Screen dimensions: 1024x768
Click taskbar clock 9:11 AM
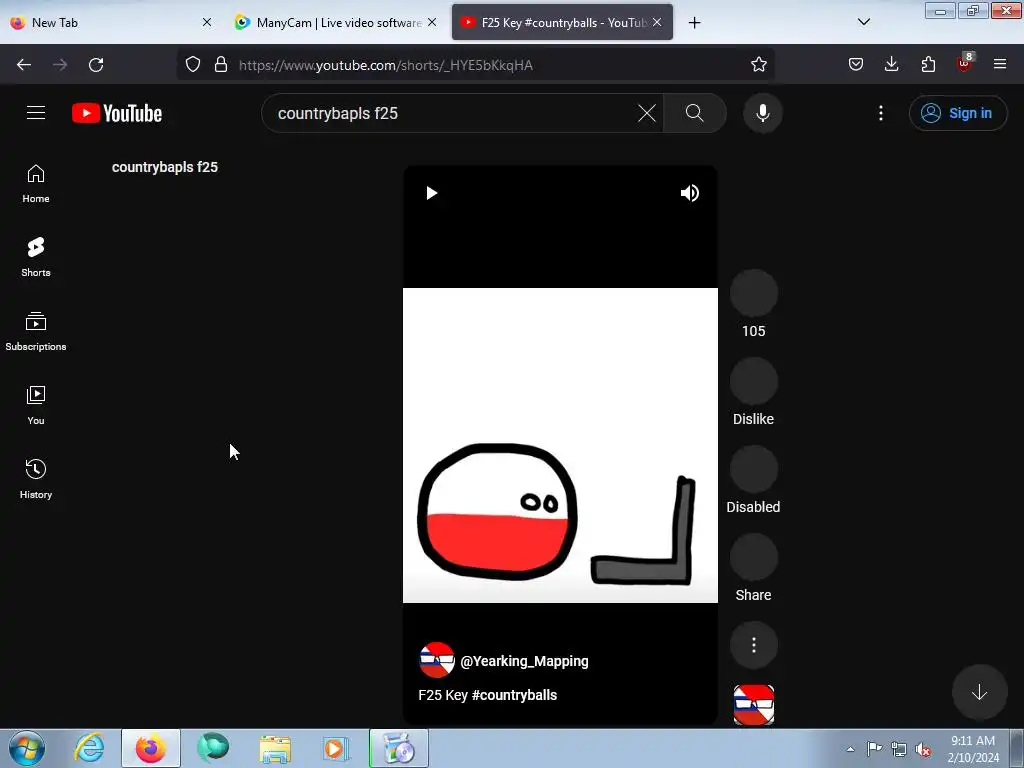[x=972, y=748]
